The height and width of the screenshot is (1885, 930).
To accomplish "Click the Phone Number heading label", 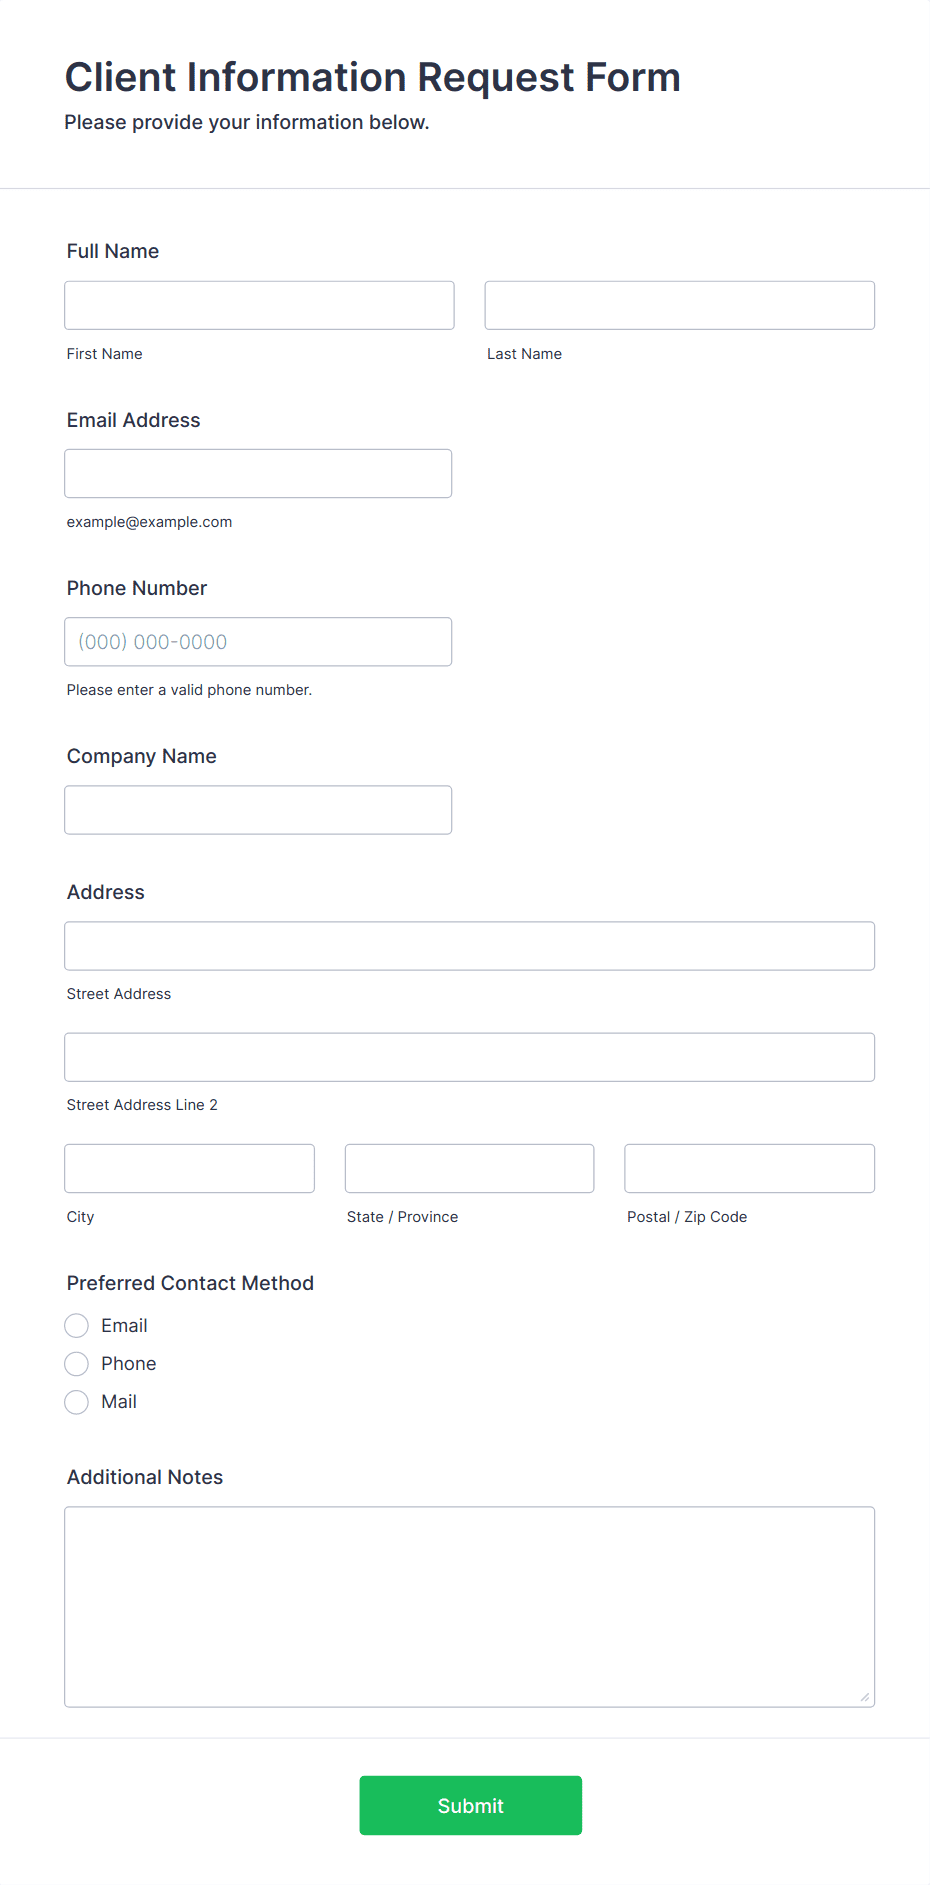I will point(137,588).
